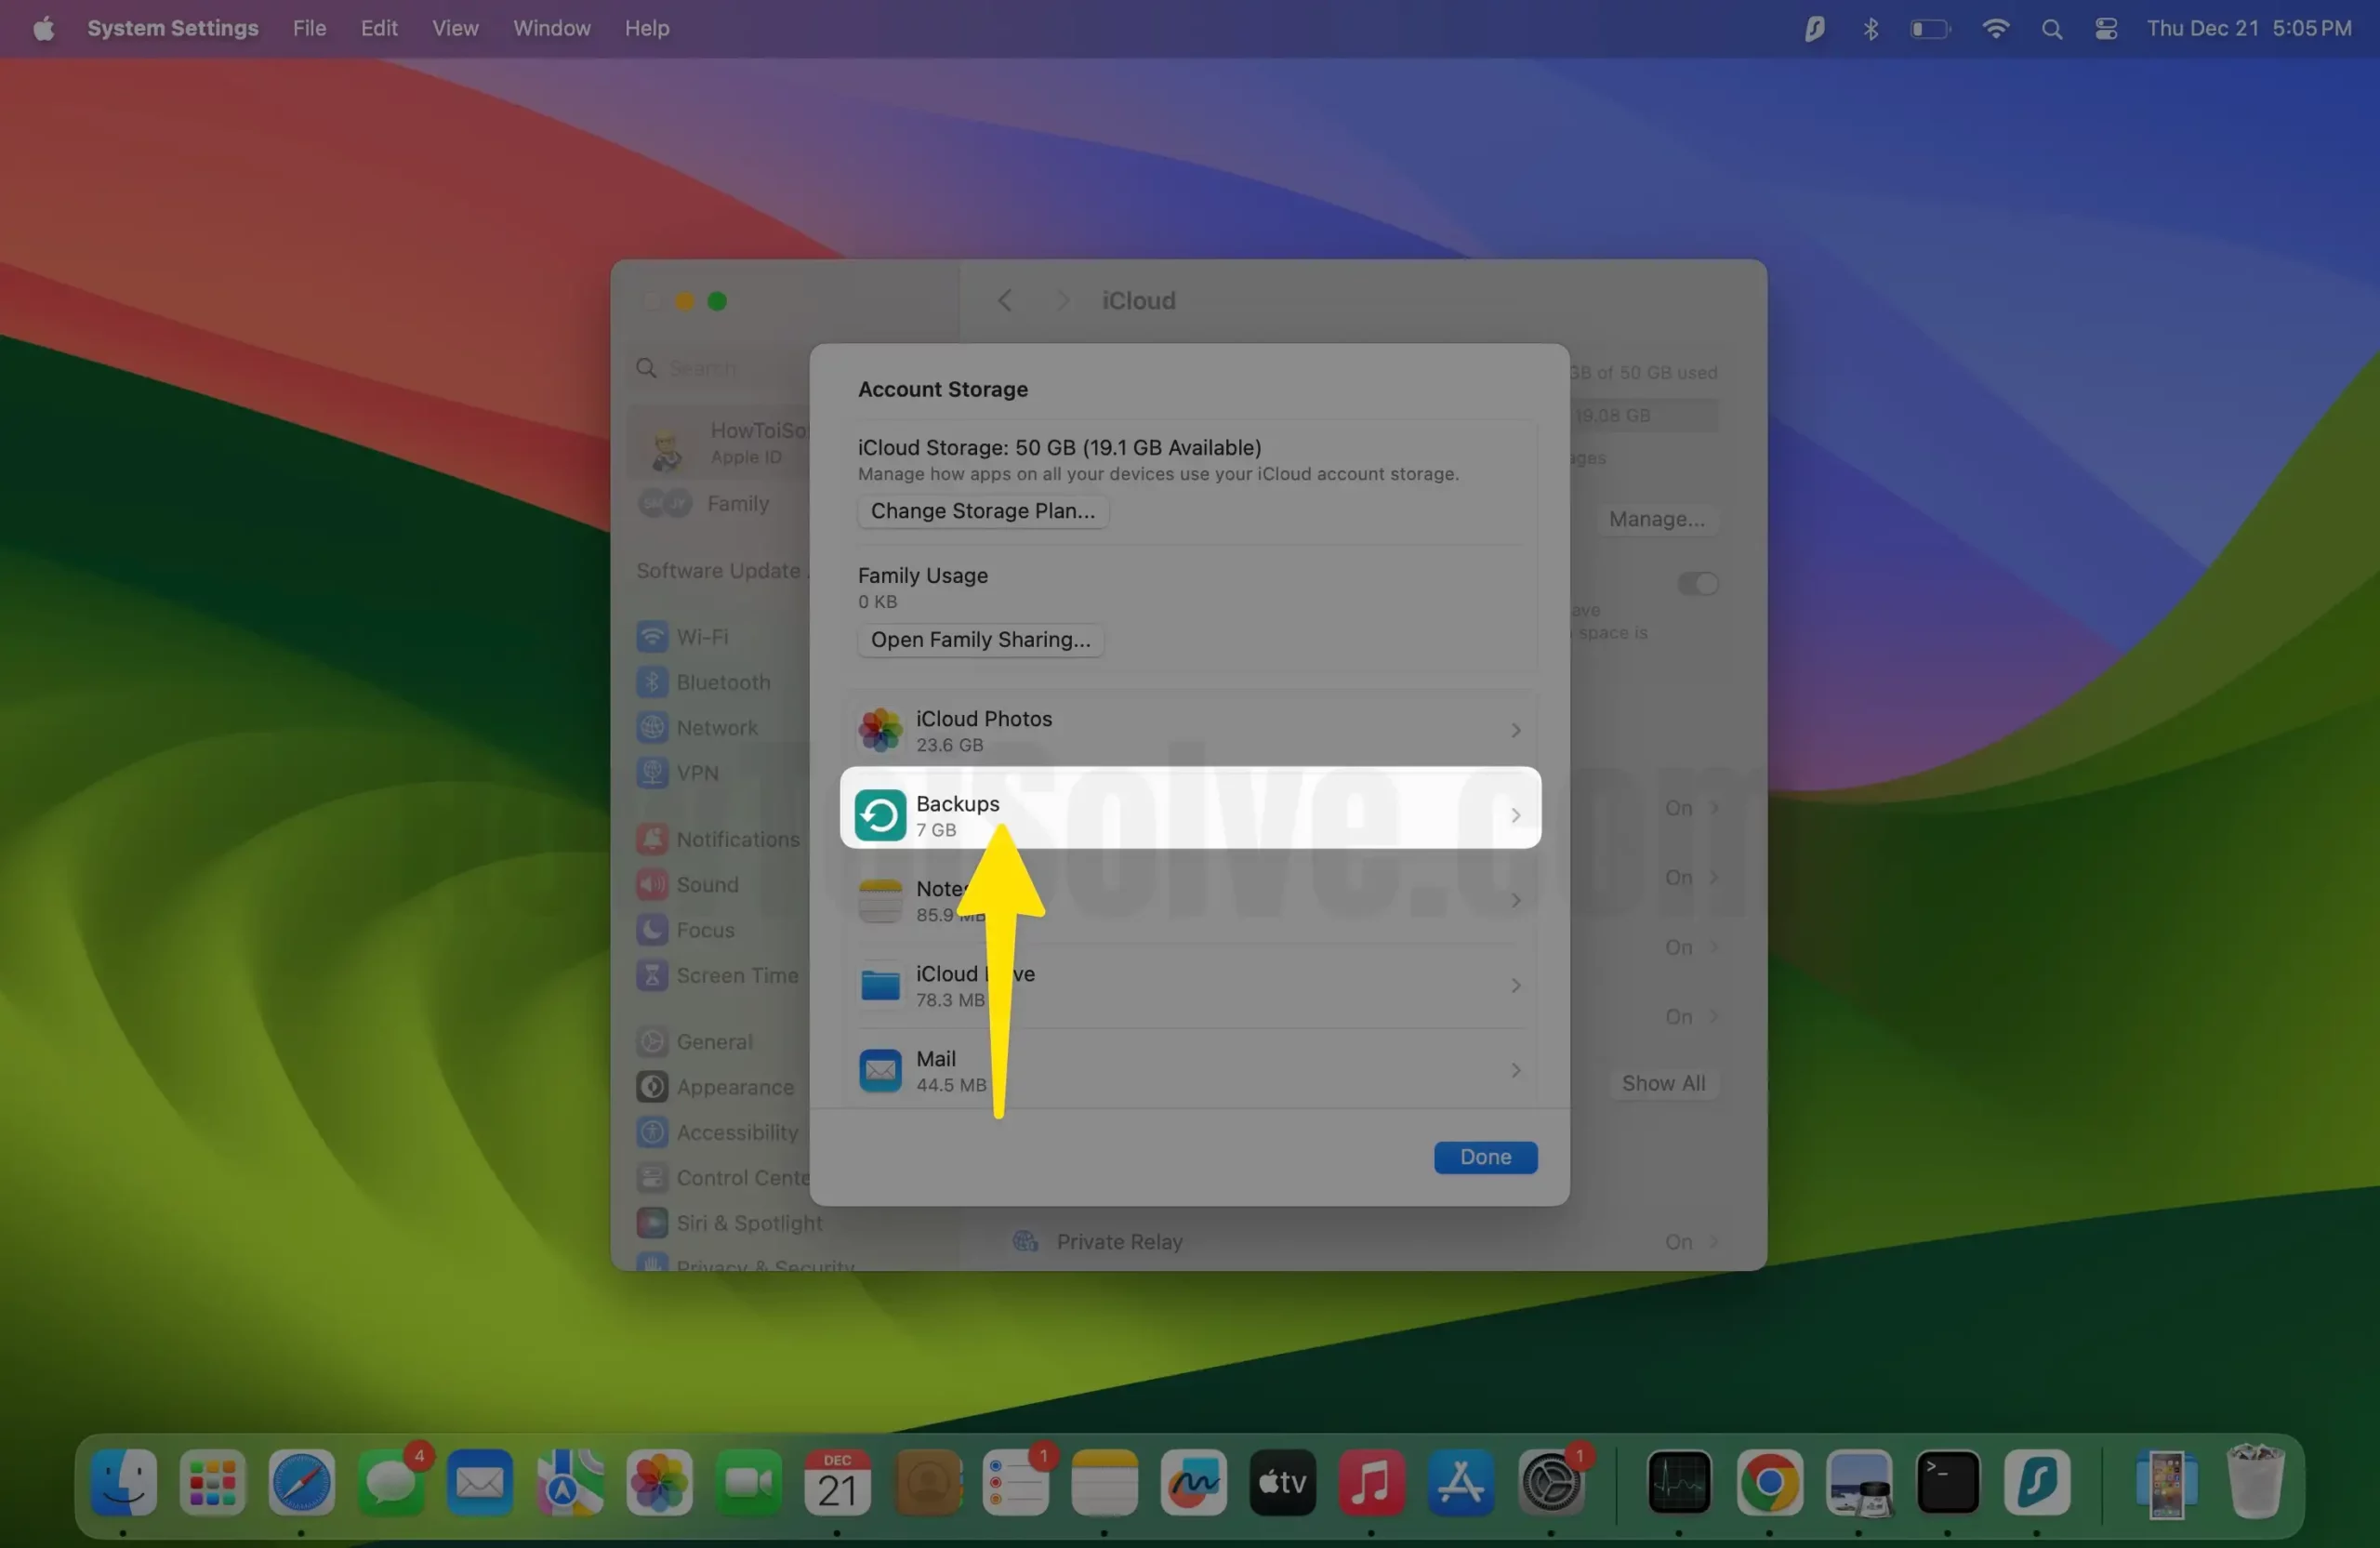Open the Edit menu
This screenshot has width=2380, height=1548.
pyautogui.click(x=379, y=28)
